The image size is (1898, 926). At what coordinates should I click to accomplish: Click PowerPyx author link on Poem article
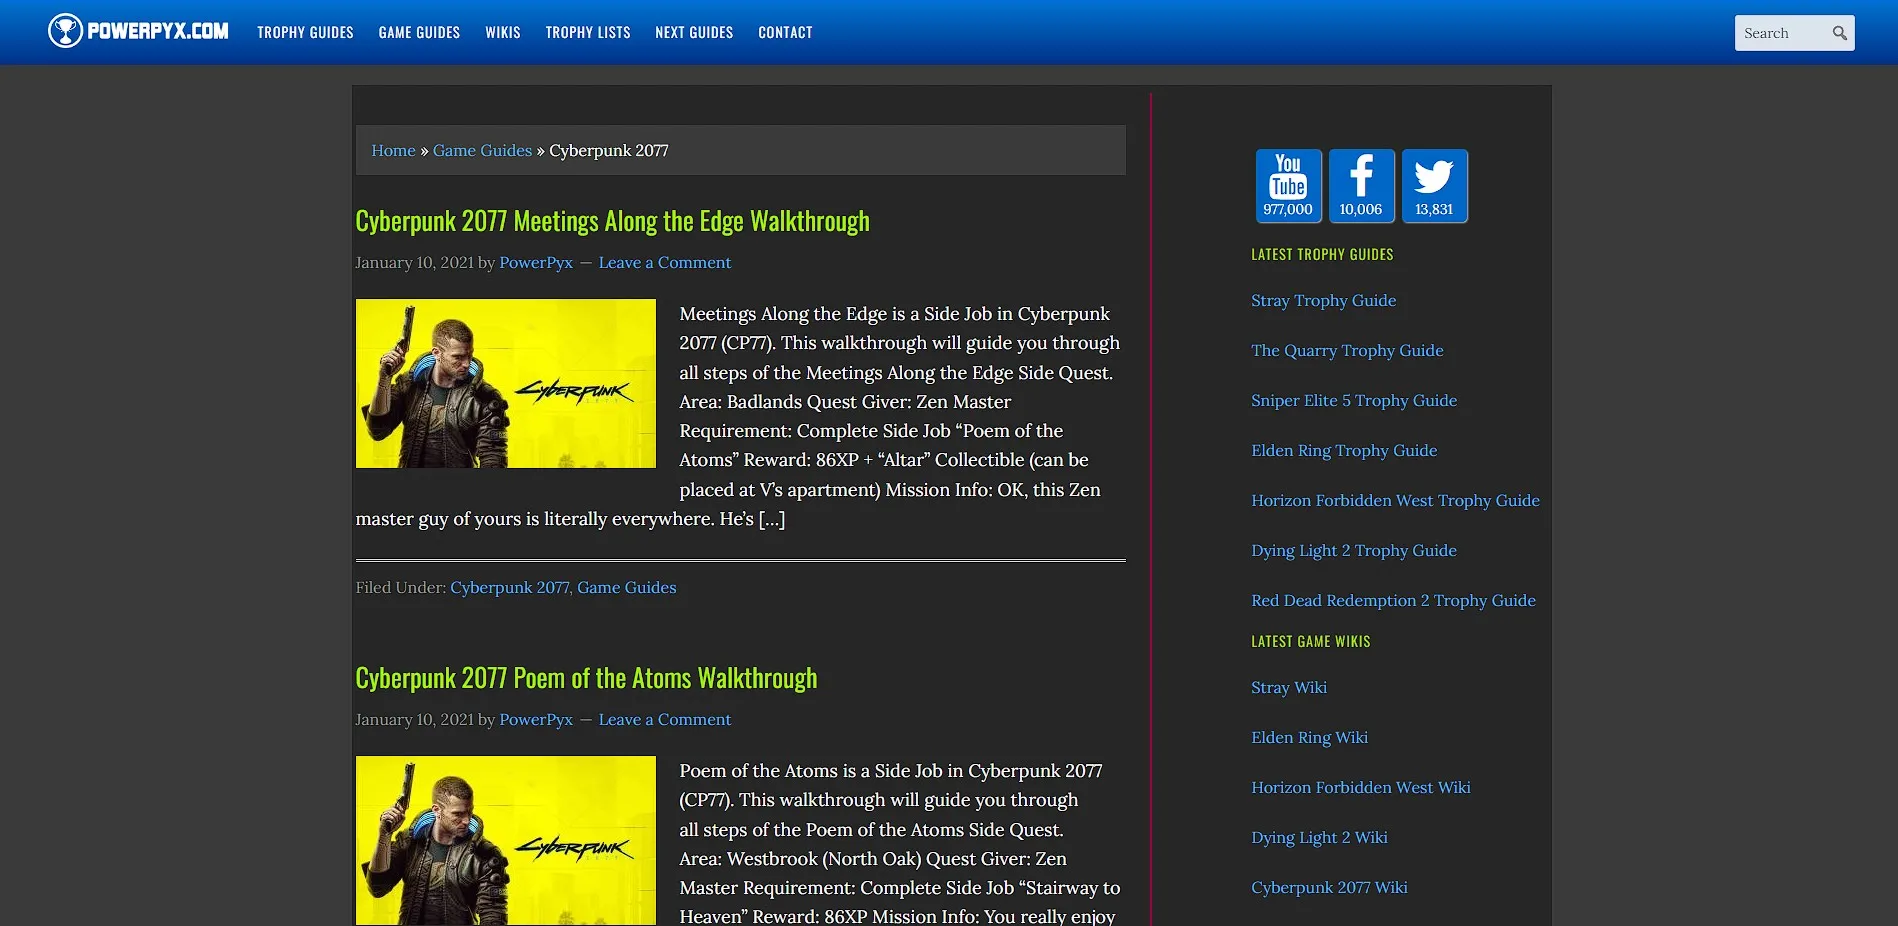(536, 719)
